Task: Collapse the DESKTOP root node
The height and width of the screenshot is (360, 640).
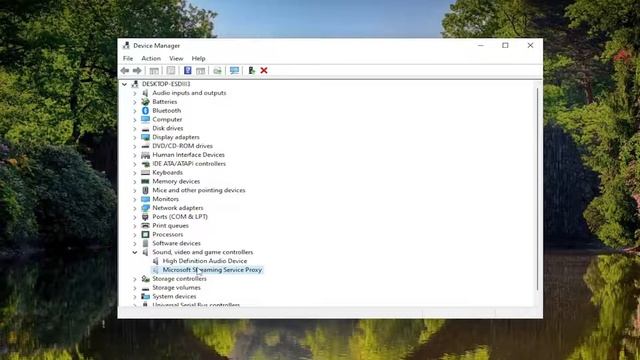Action: pos(124,84)
